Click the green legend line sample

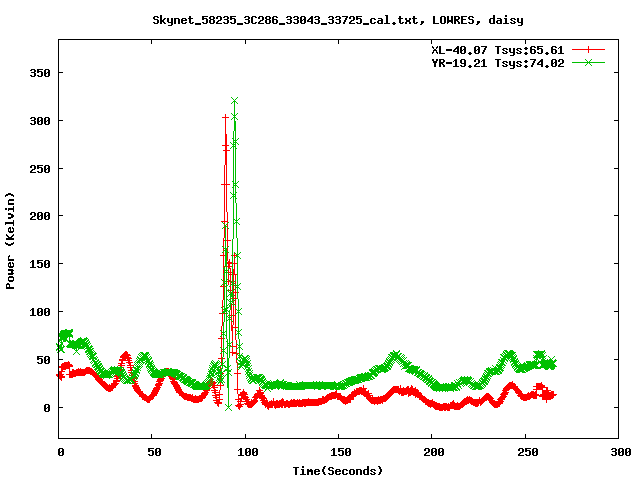pos(588,62)
